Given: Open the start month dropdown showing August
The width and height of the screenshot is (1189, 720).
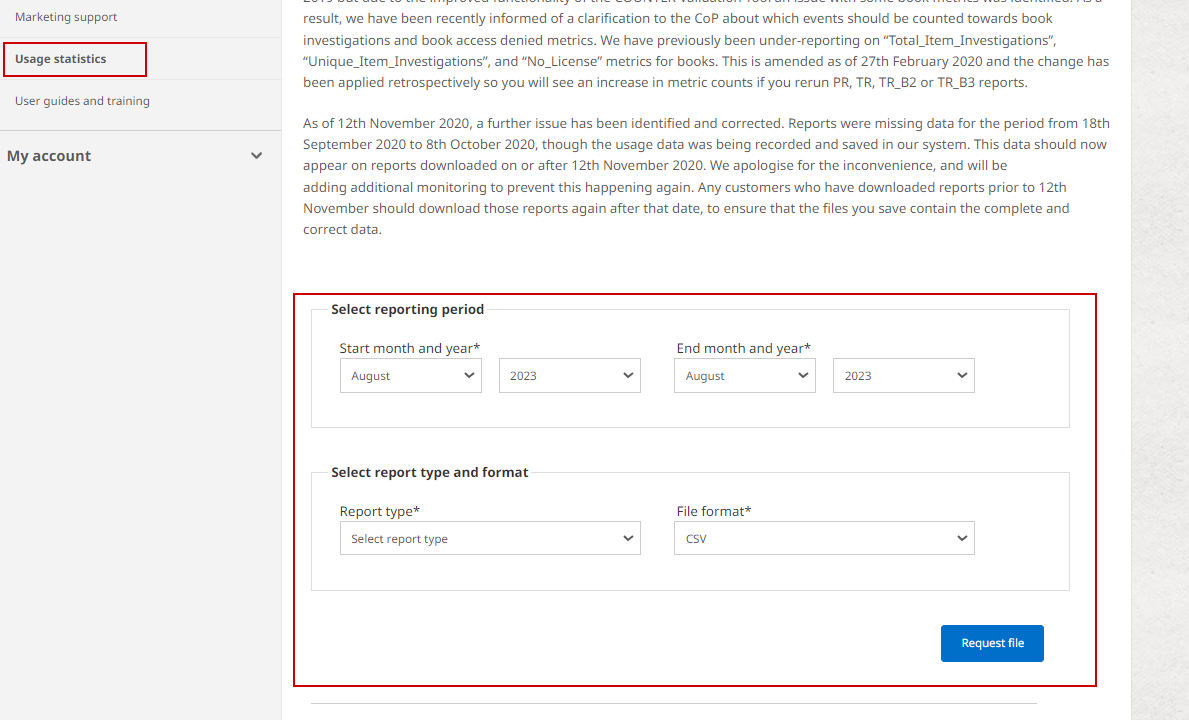Looking at the screenshot, I should [x=410, y=376].
